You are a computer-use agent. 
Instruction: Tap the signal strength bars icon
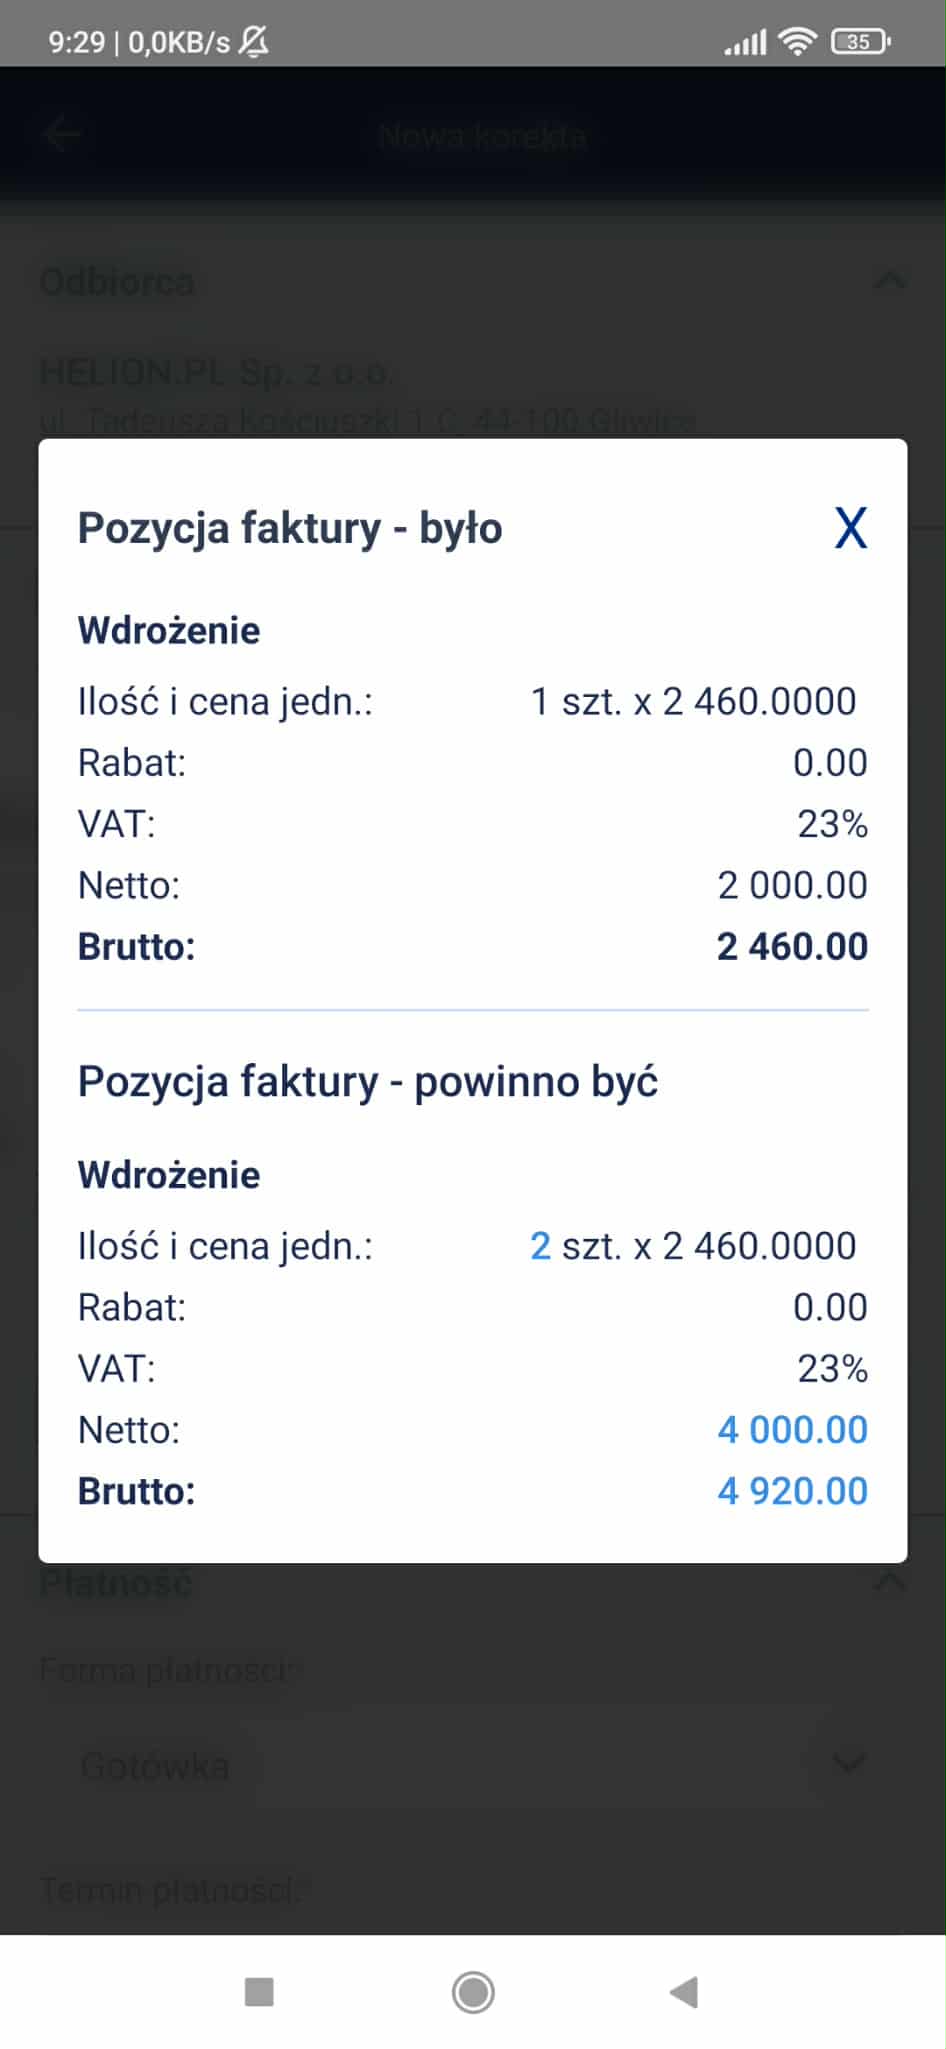coord(745,42)
